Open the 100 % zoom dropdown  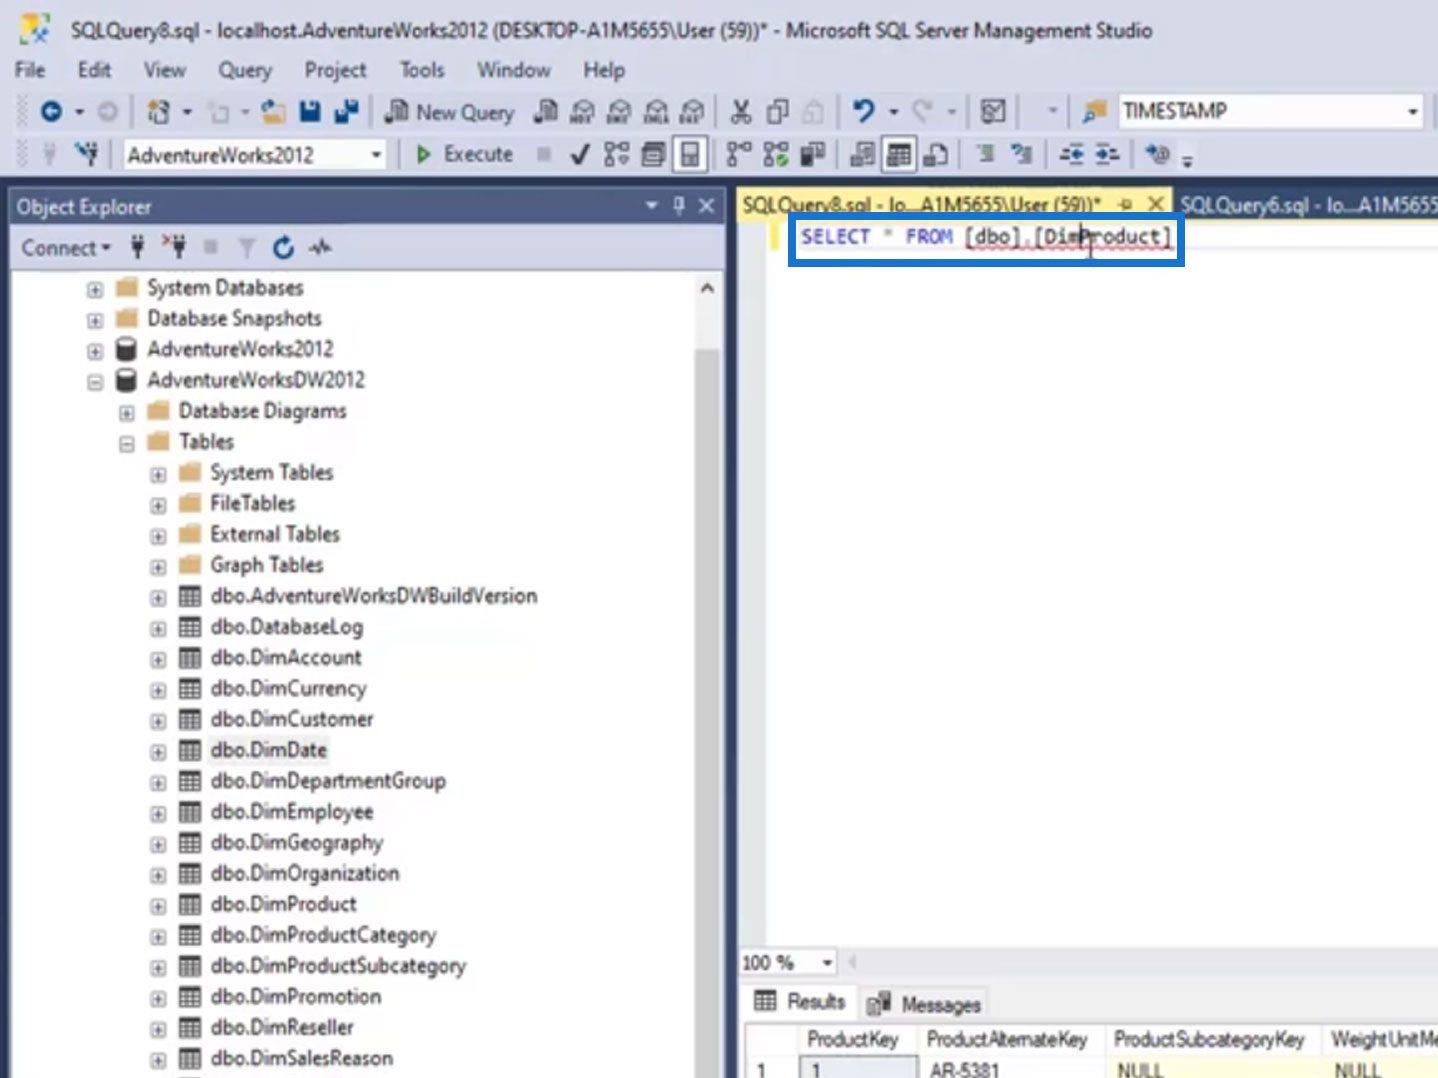[x=827, y=963]
